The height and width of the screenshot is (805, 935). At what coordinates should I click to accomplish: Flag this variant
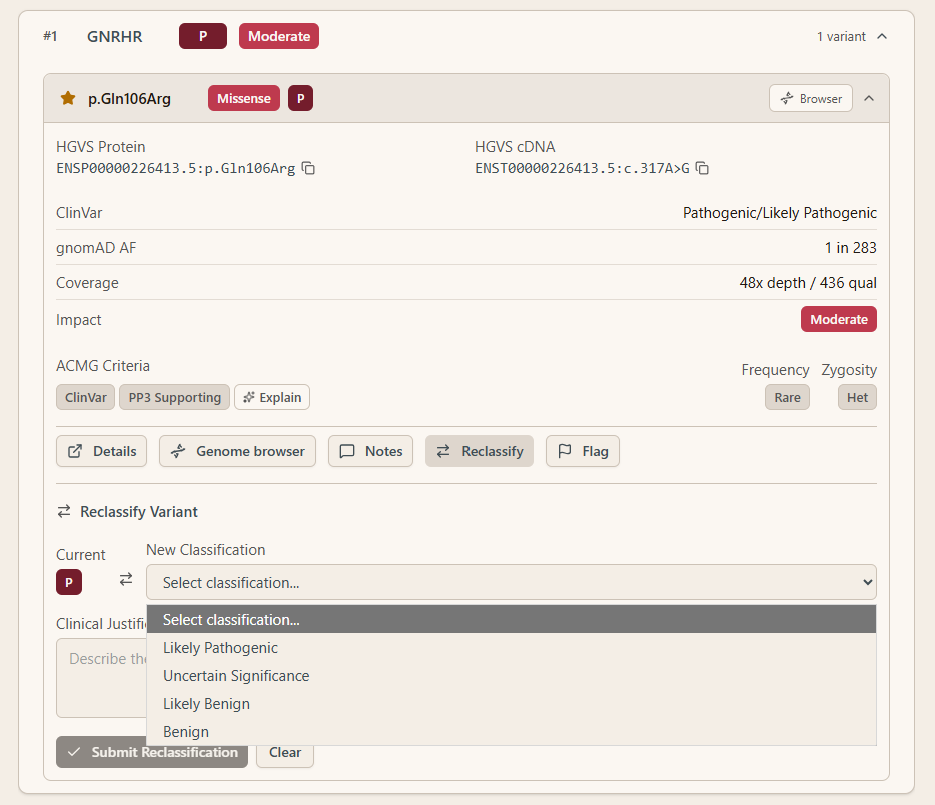583,451
